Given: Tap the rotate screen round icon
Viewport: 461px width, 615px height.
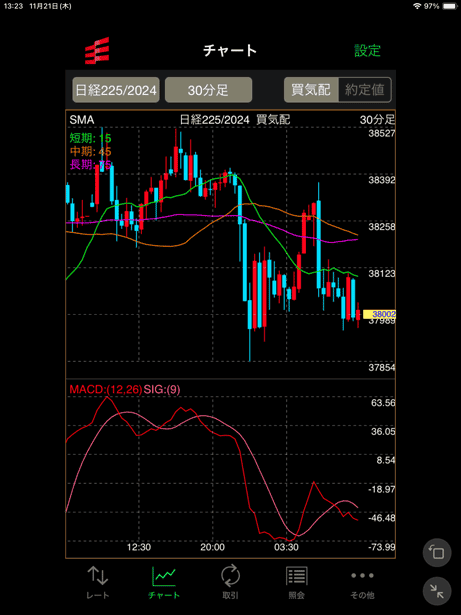Looking at the screenshot, I should (437, 553).
